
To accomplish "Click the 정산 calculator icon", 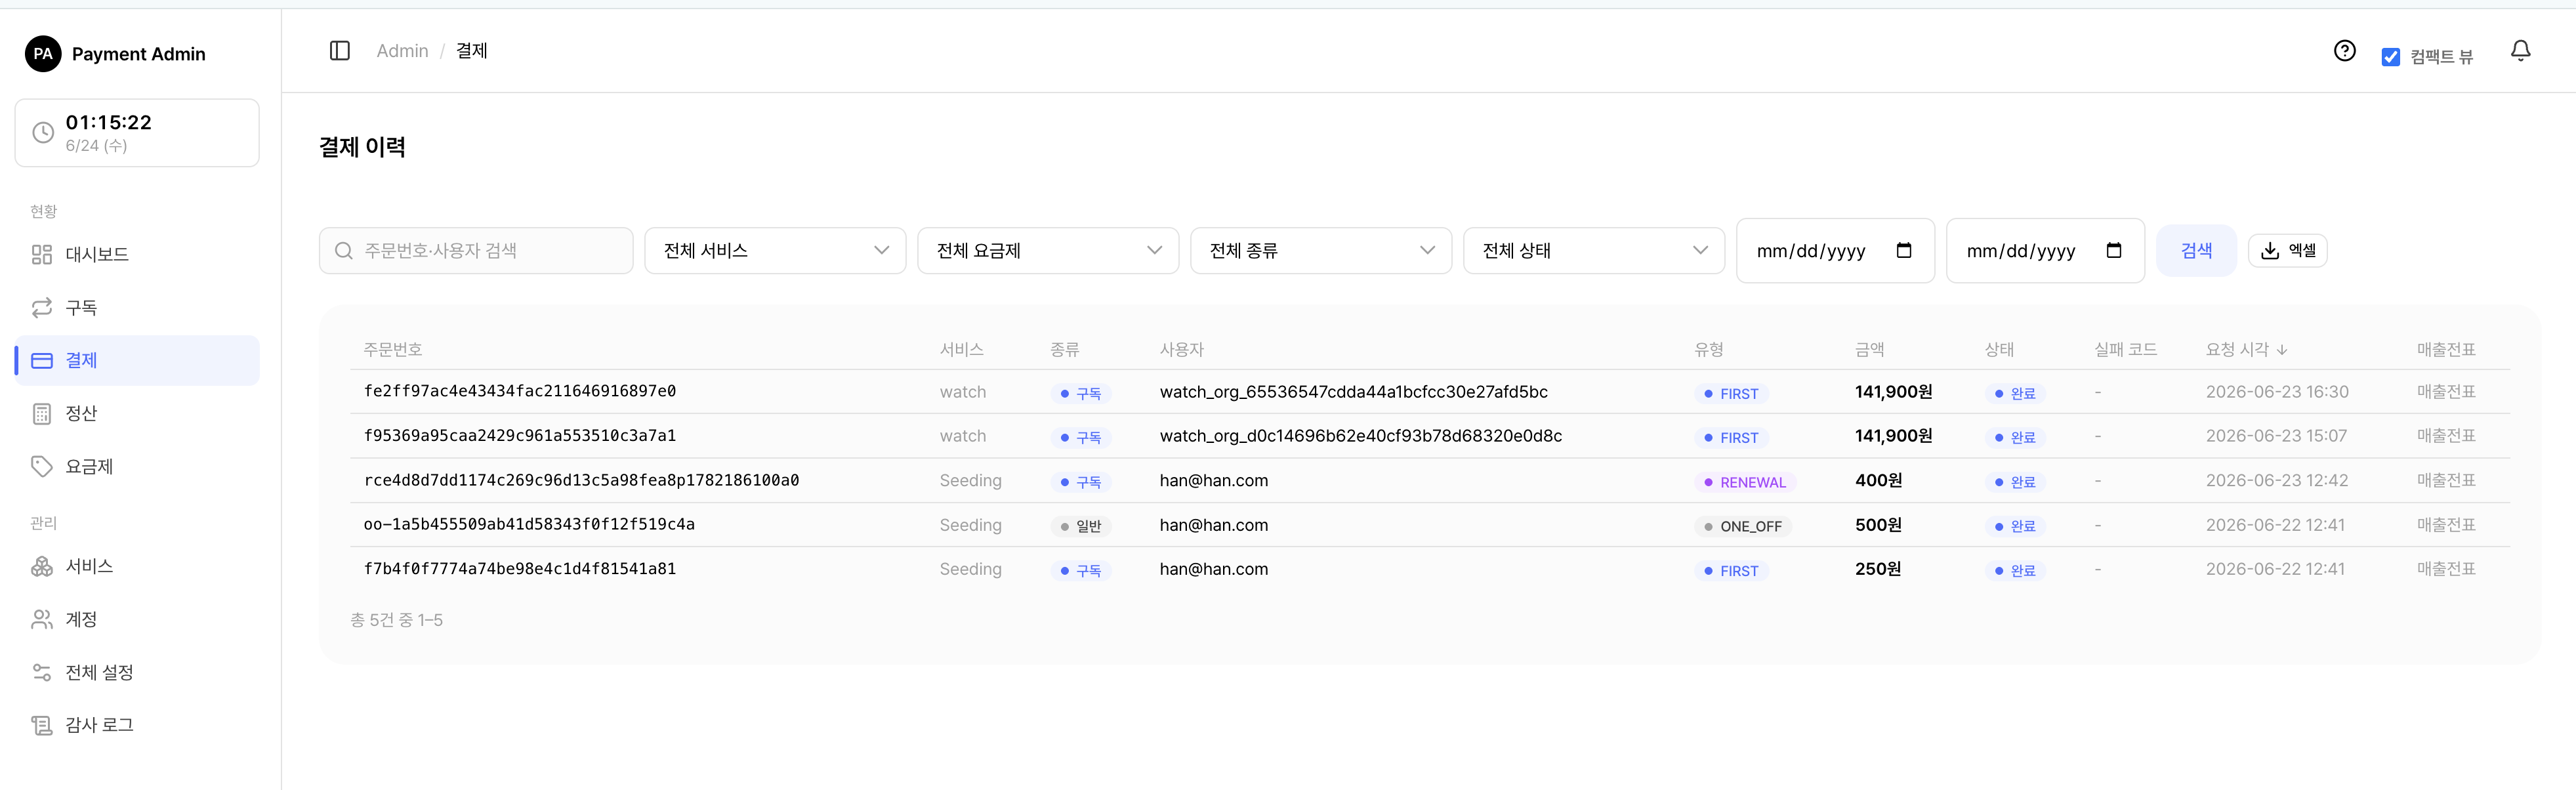I will click(42, 414).
